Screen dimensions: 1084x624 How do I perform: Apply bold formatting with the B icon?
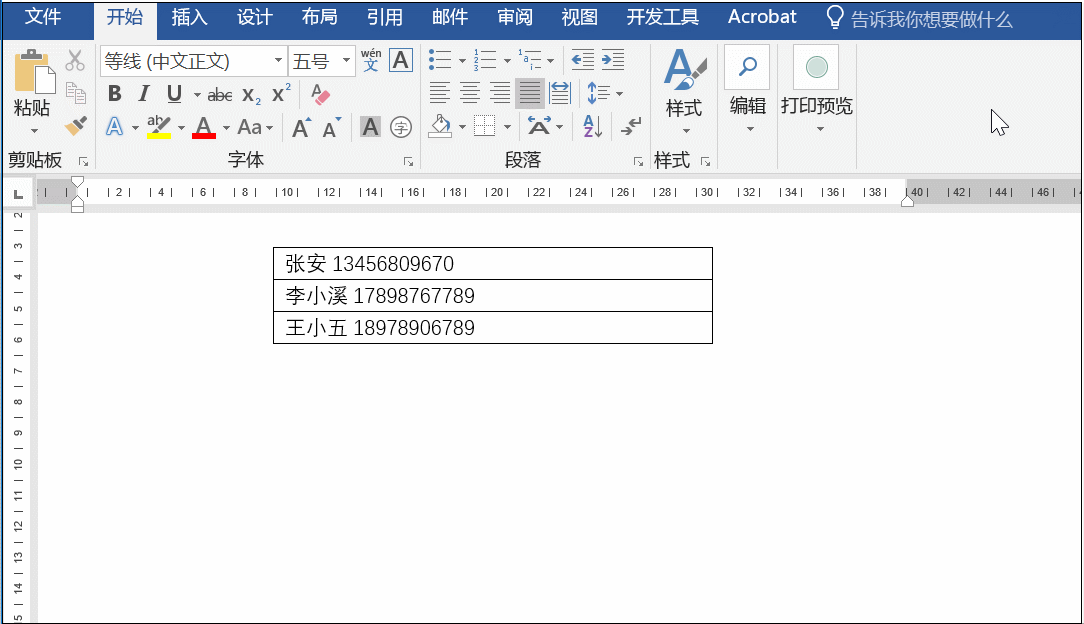tap(113, 93)
